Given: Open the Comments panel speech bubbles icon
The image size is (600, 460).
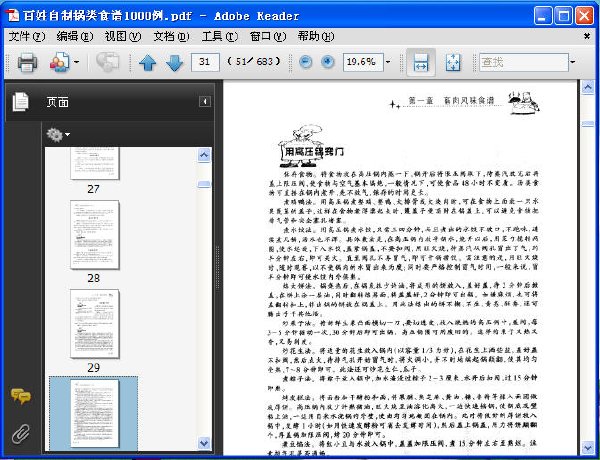Looking at the screenshot, I should coord(21,396).
